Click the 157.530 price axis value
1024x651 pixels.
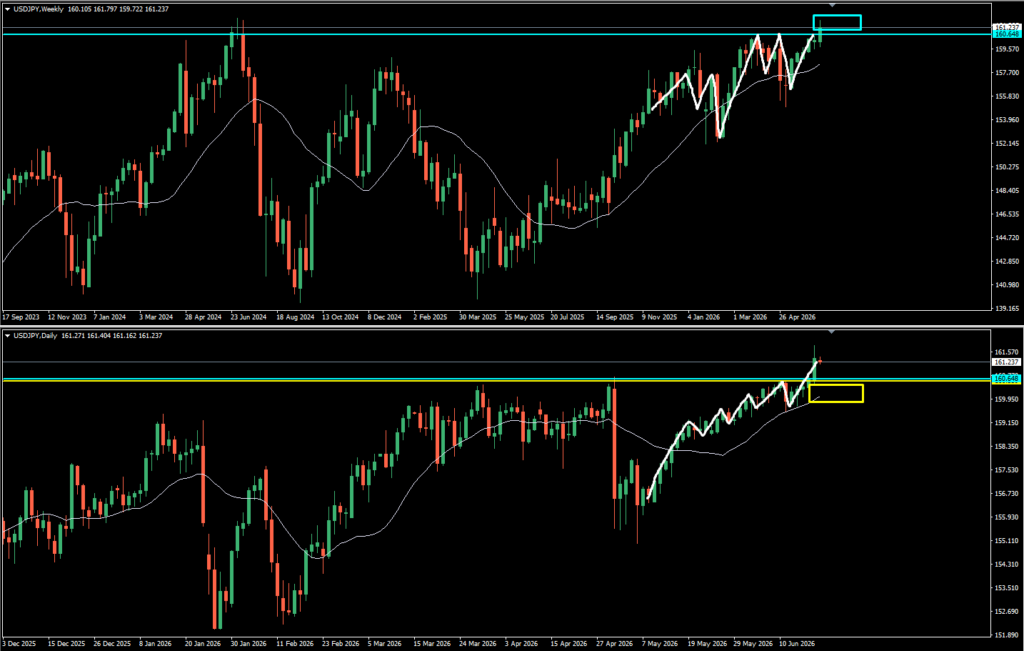(1006, 470)
